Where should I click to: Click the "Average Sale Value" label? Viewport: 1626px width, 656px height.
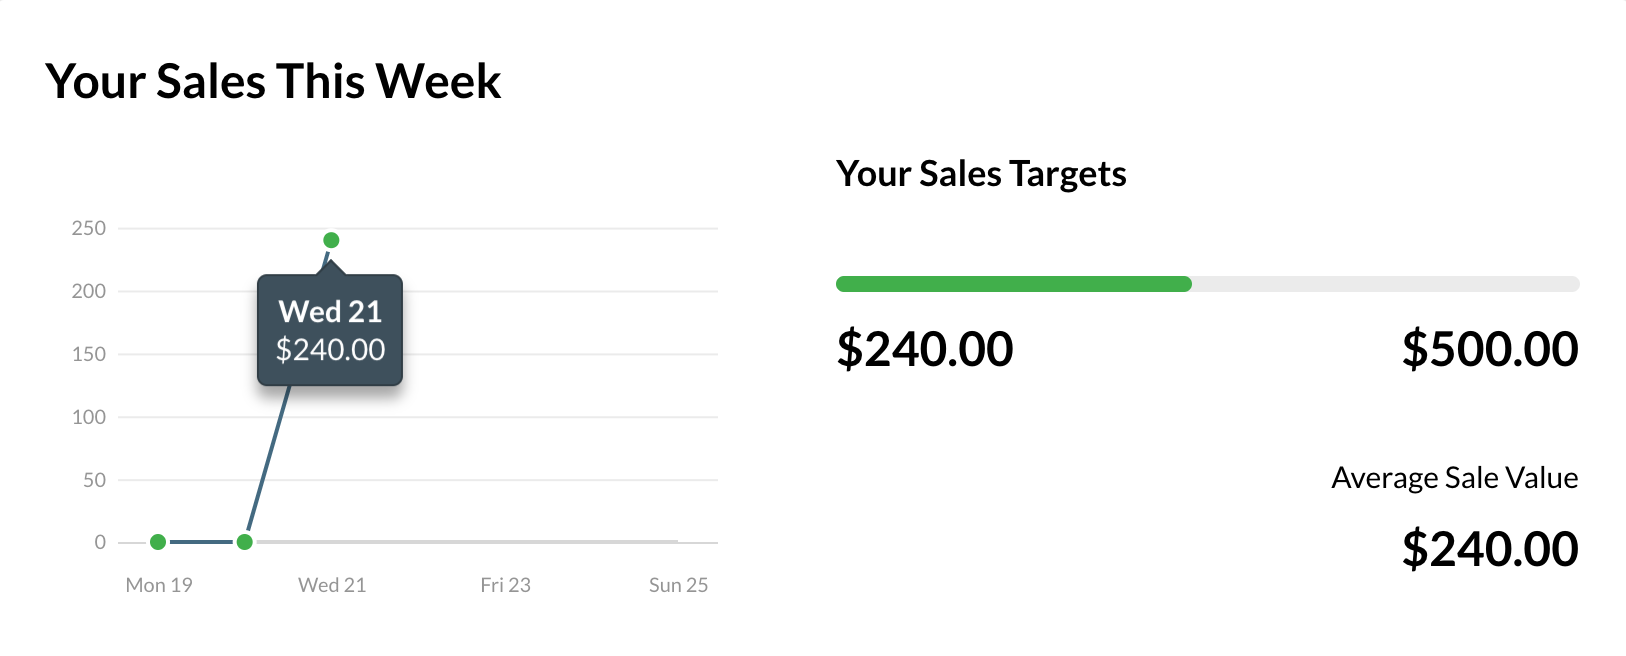click(1454, 478)
